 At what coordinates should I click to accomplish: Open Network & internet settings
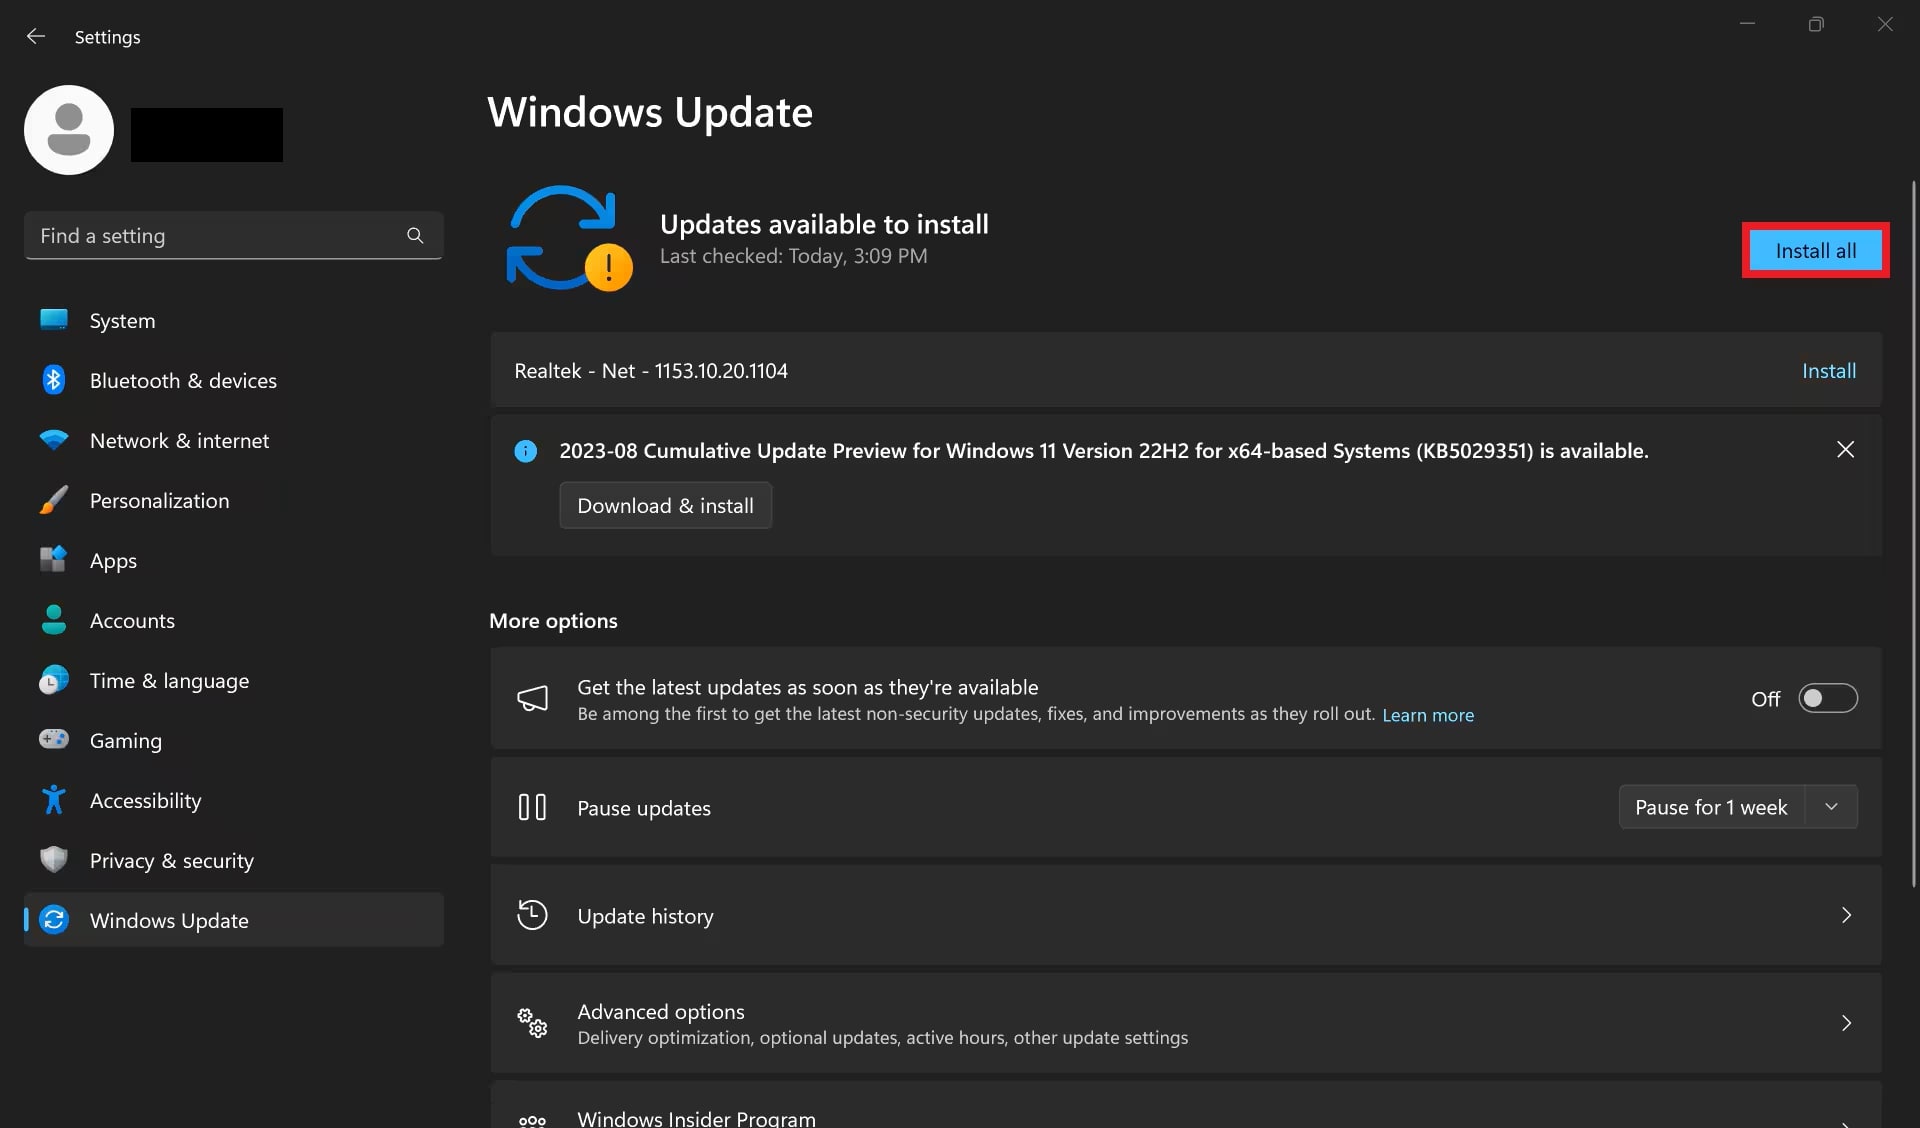click(x=179, y=440)
